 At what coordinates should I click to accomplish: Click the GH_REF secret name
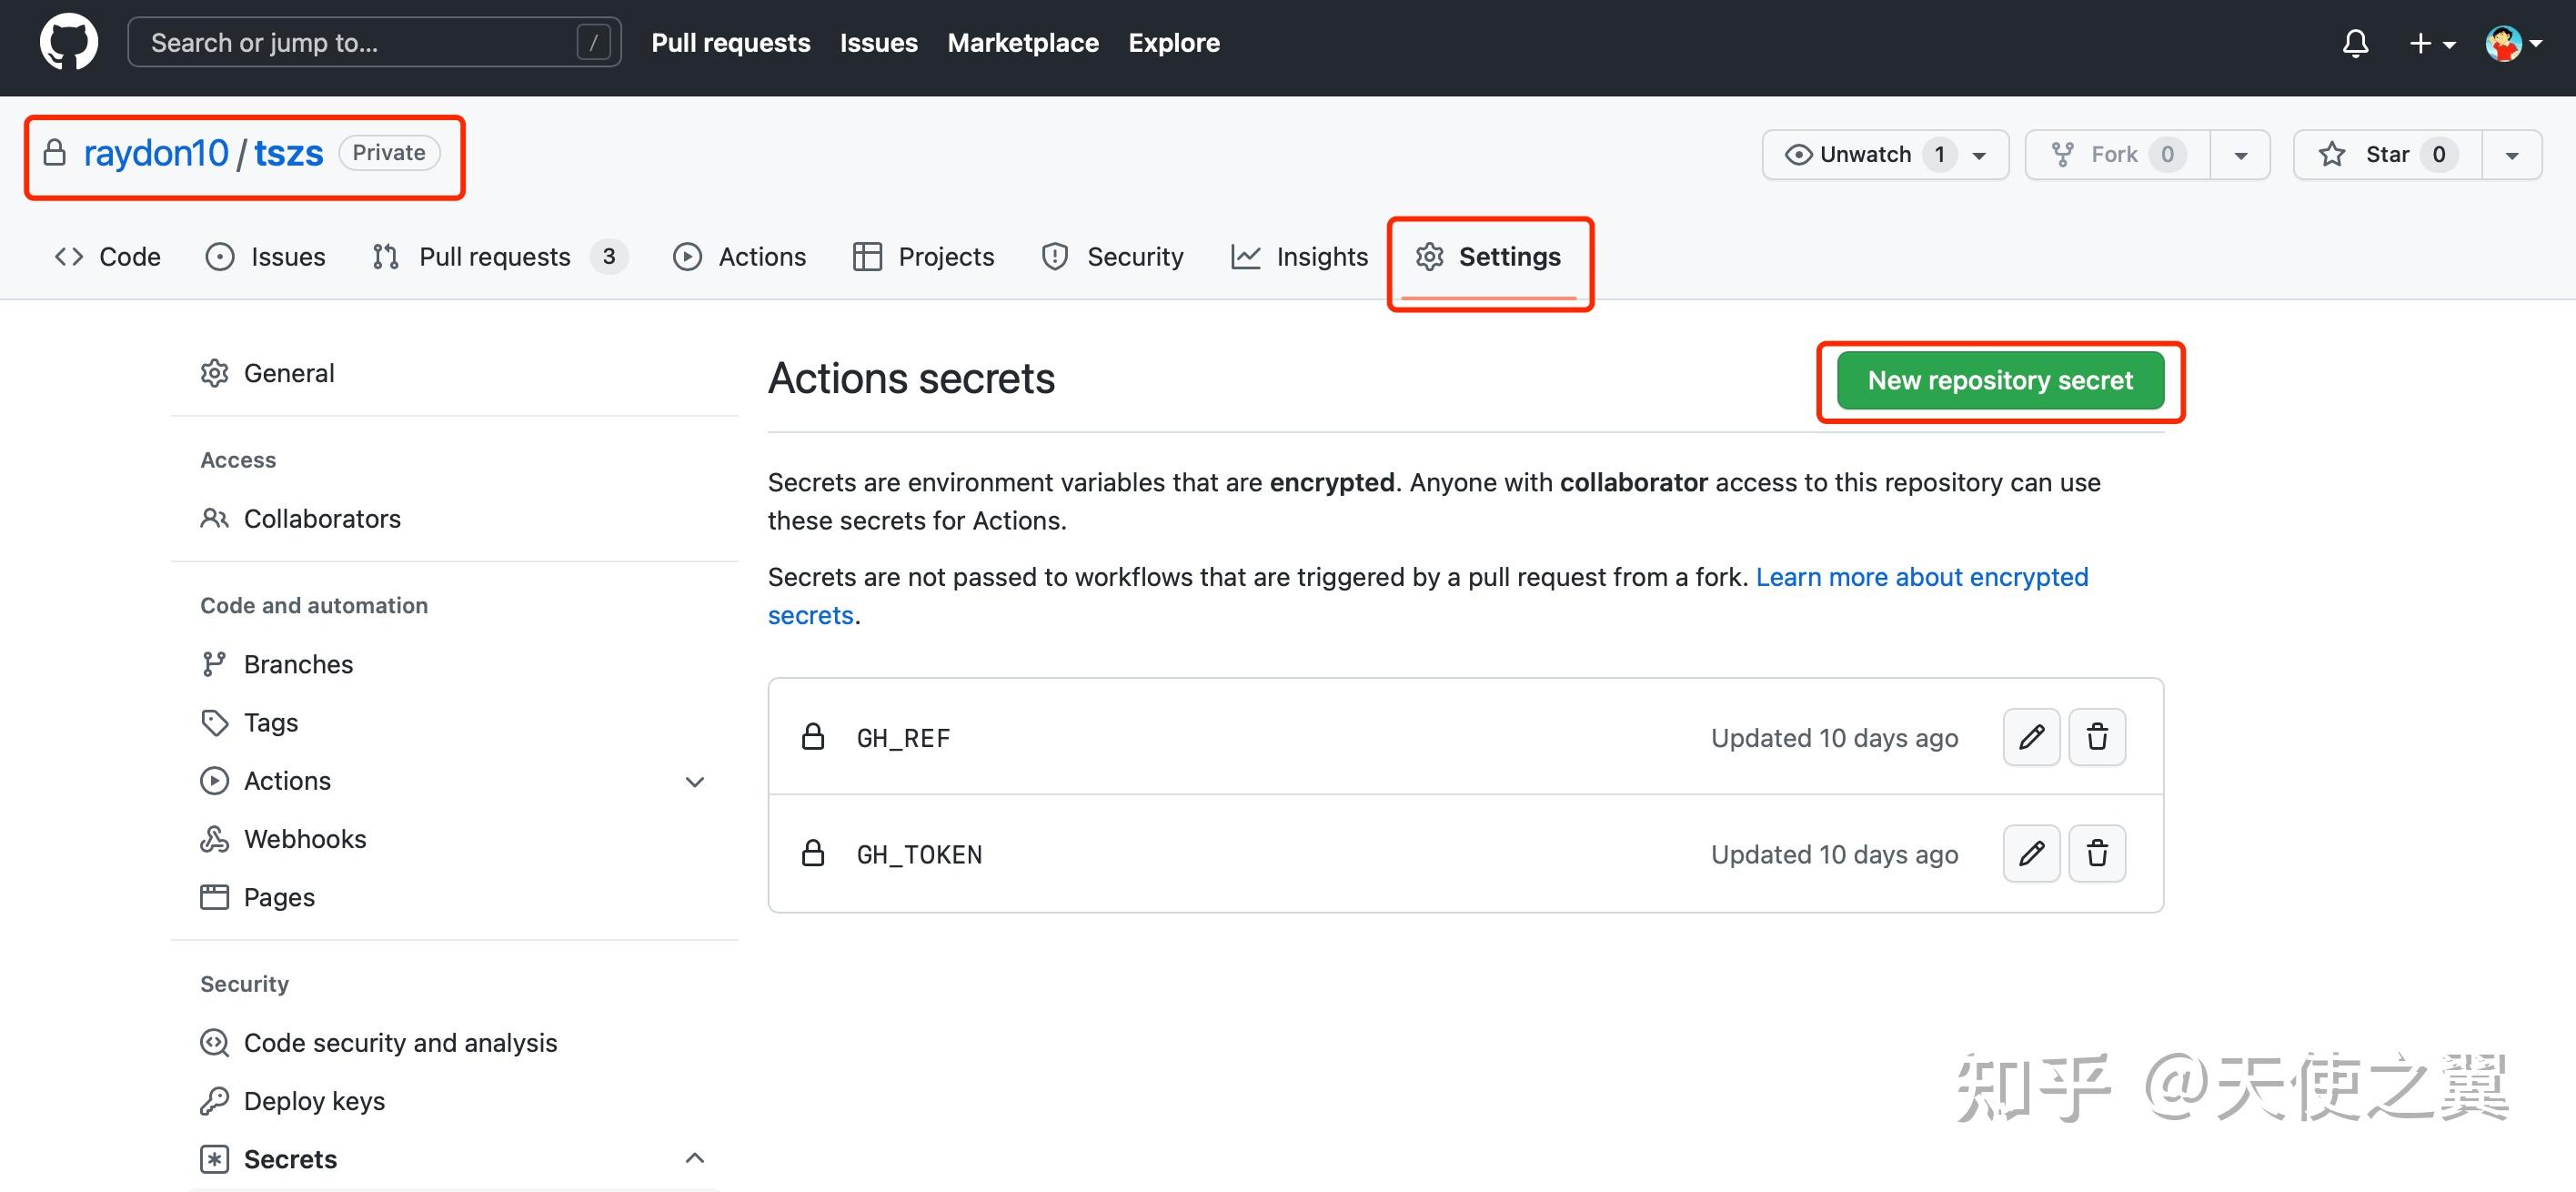tap(903, 738)
